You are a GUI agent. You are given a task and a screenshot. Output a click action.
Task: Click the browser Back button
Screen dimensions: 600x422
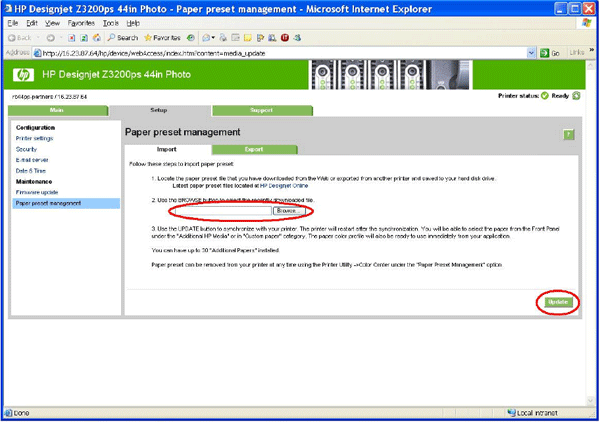[x=20, y=37]
